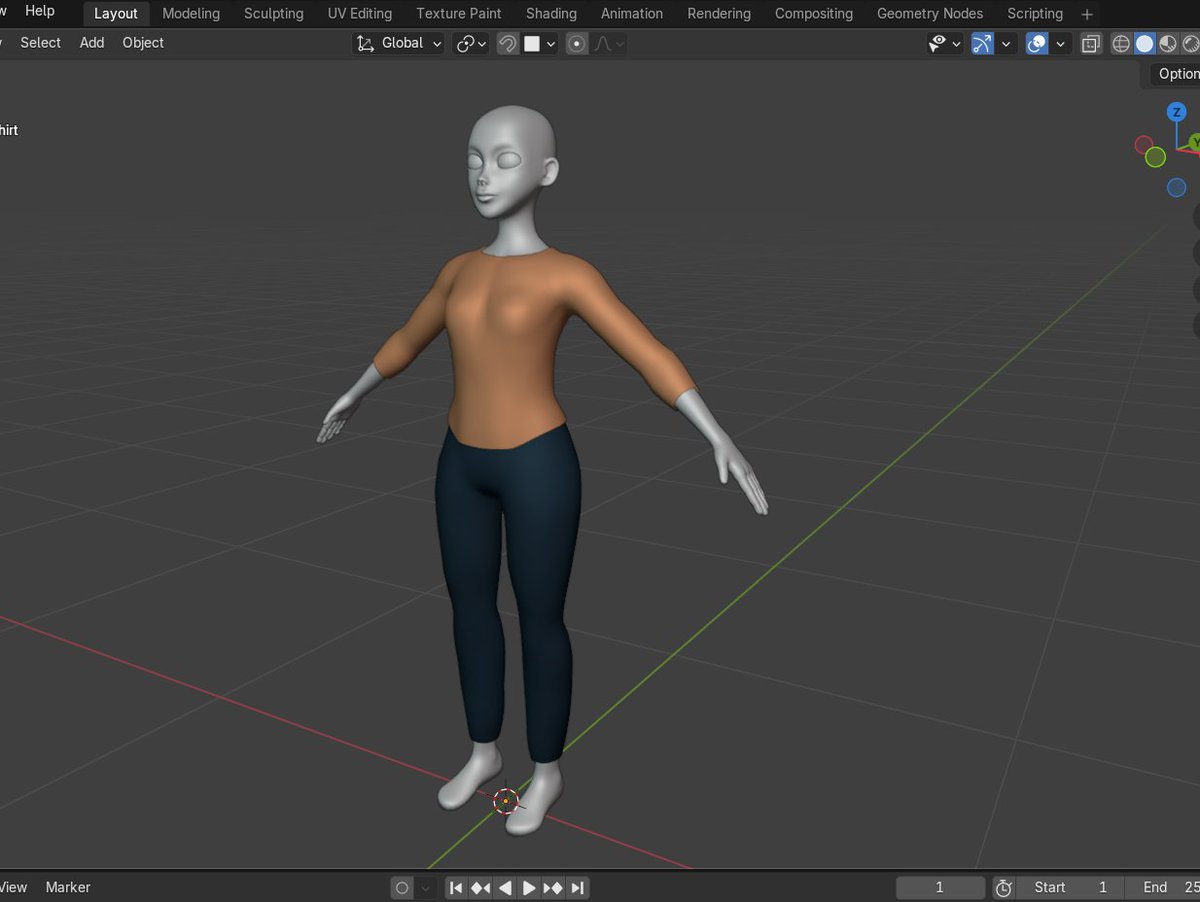
Task: Switch to the Layout workspace tab
Action: point(116,13)
